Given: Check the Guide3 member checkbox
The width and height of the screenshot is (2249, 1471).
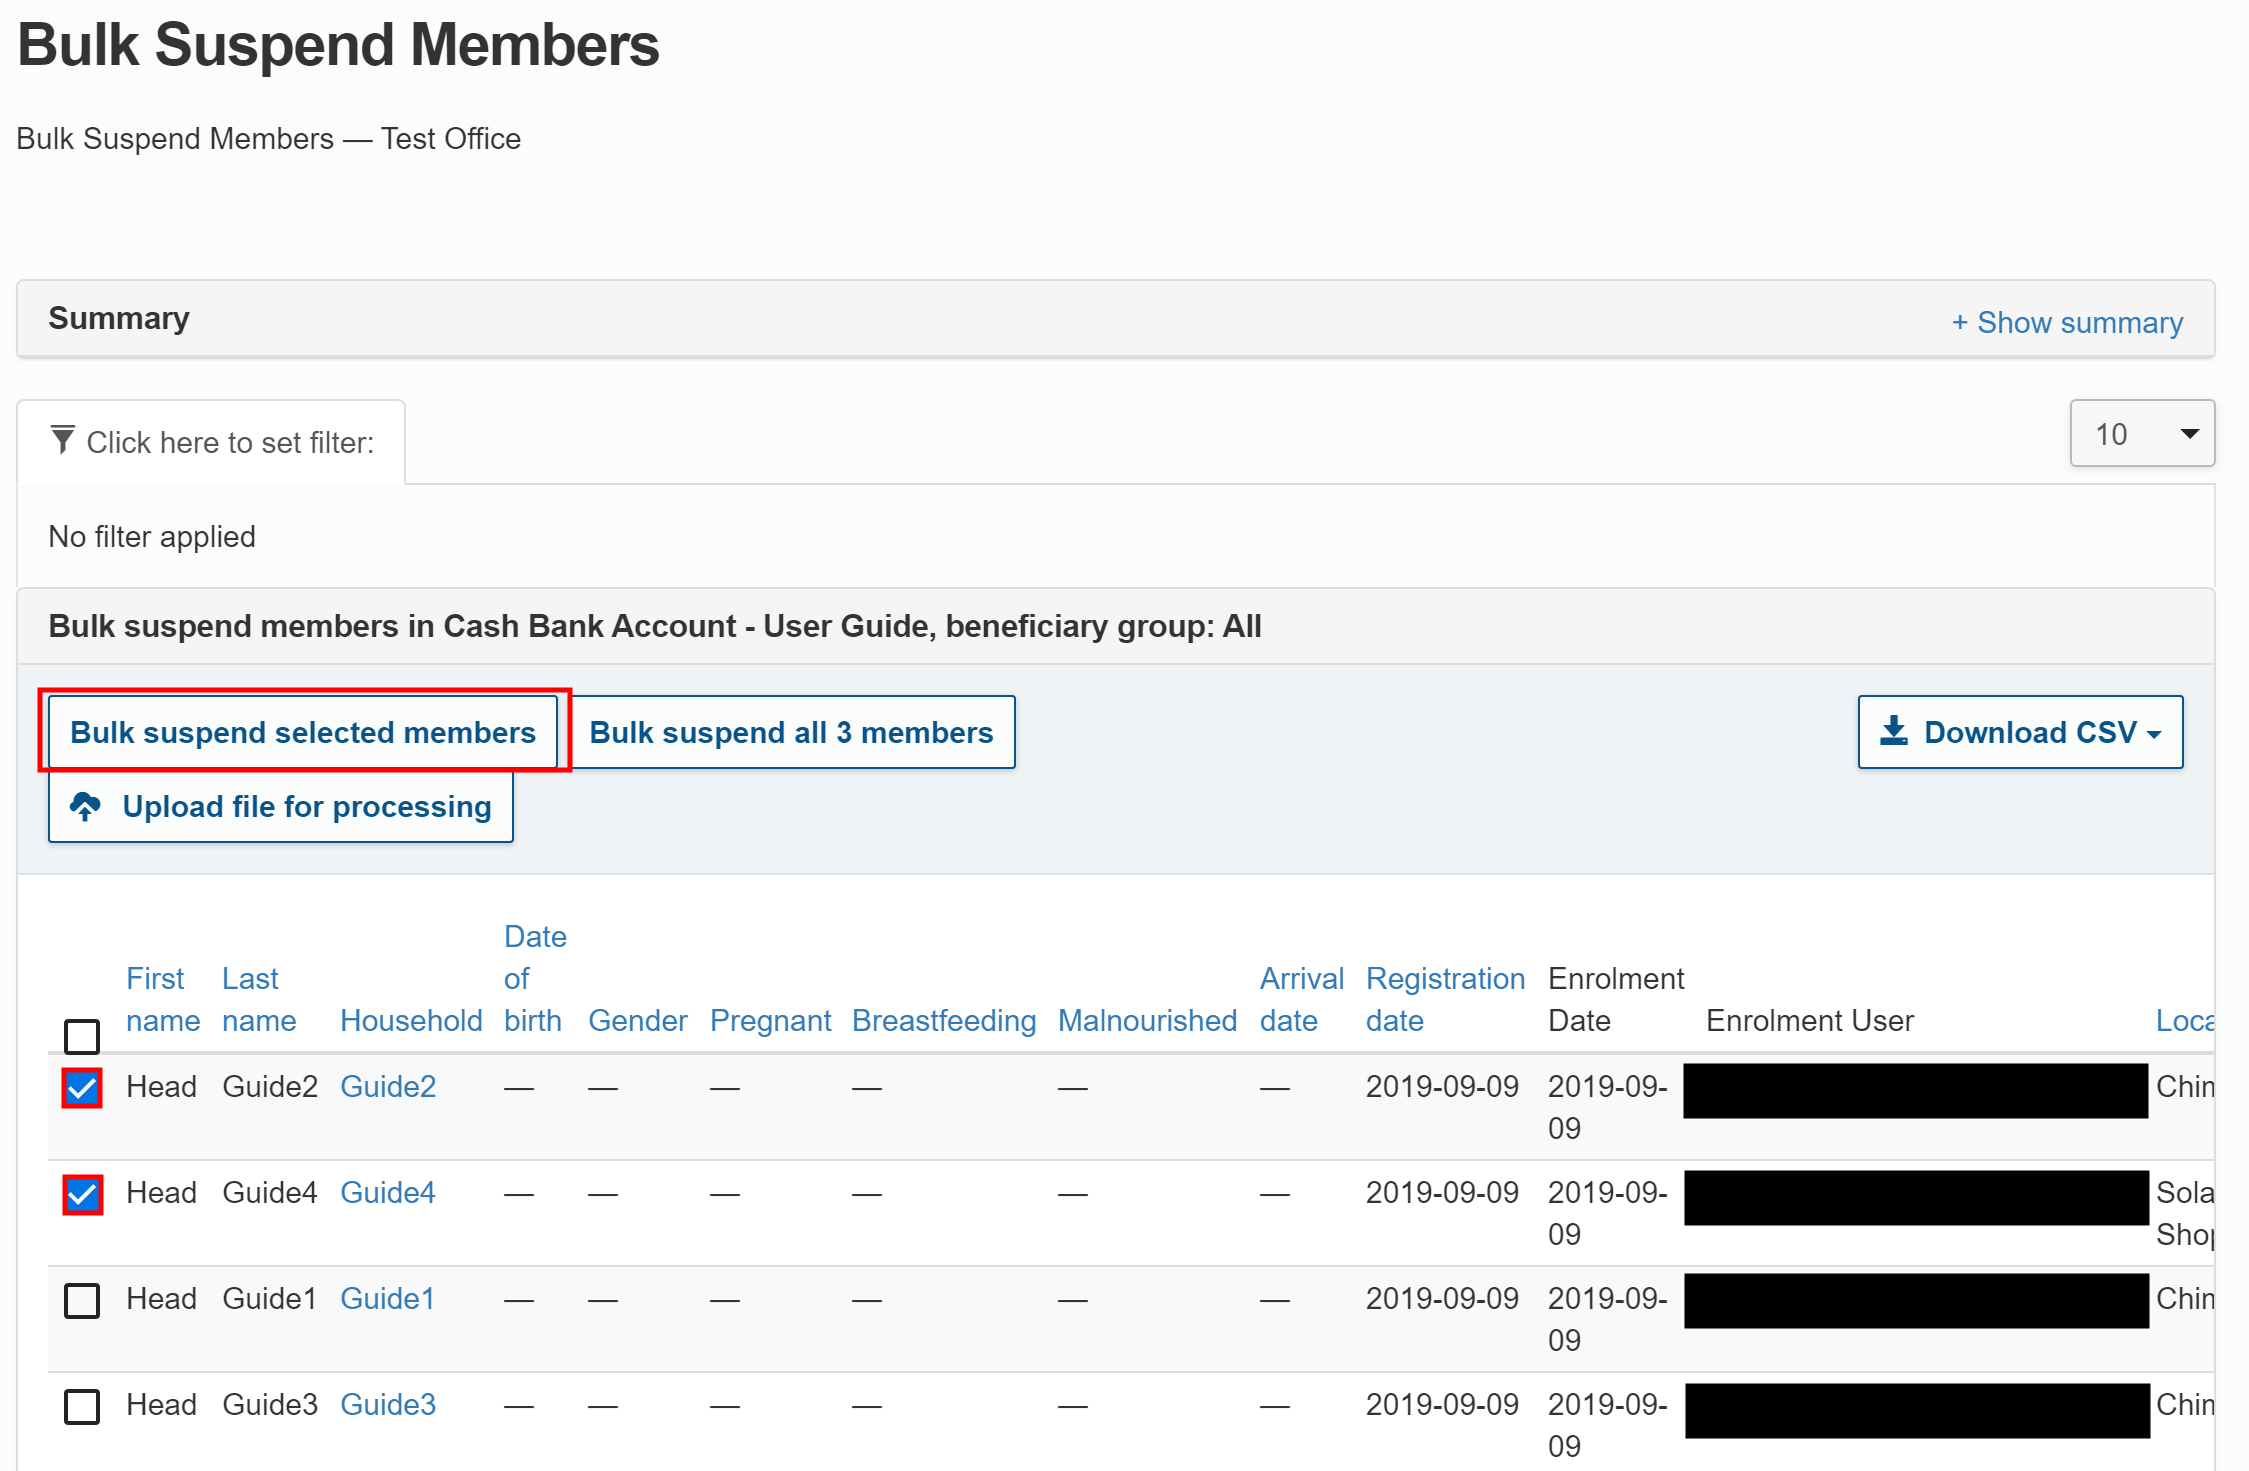Looking at the screenshot, I should 82,1406.
